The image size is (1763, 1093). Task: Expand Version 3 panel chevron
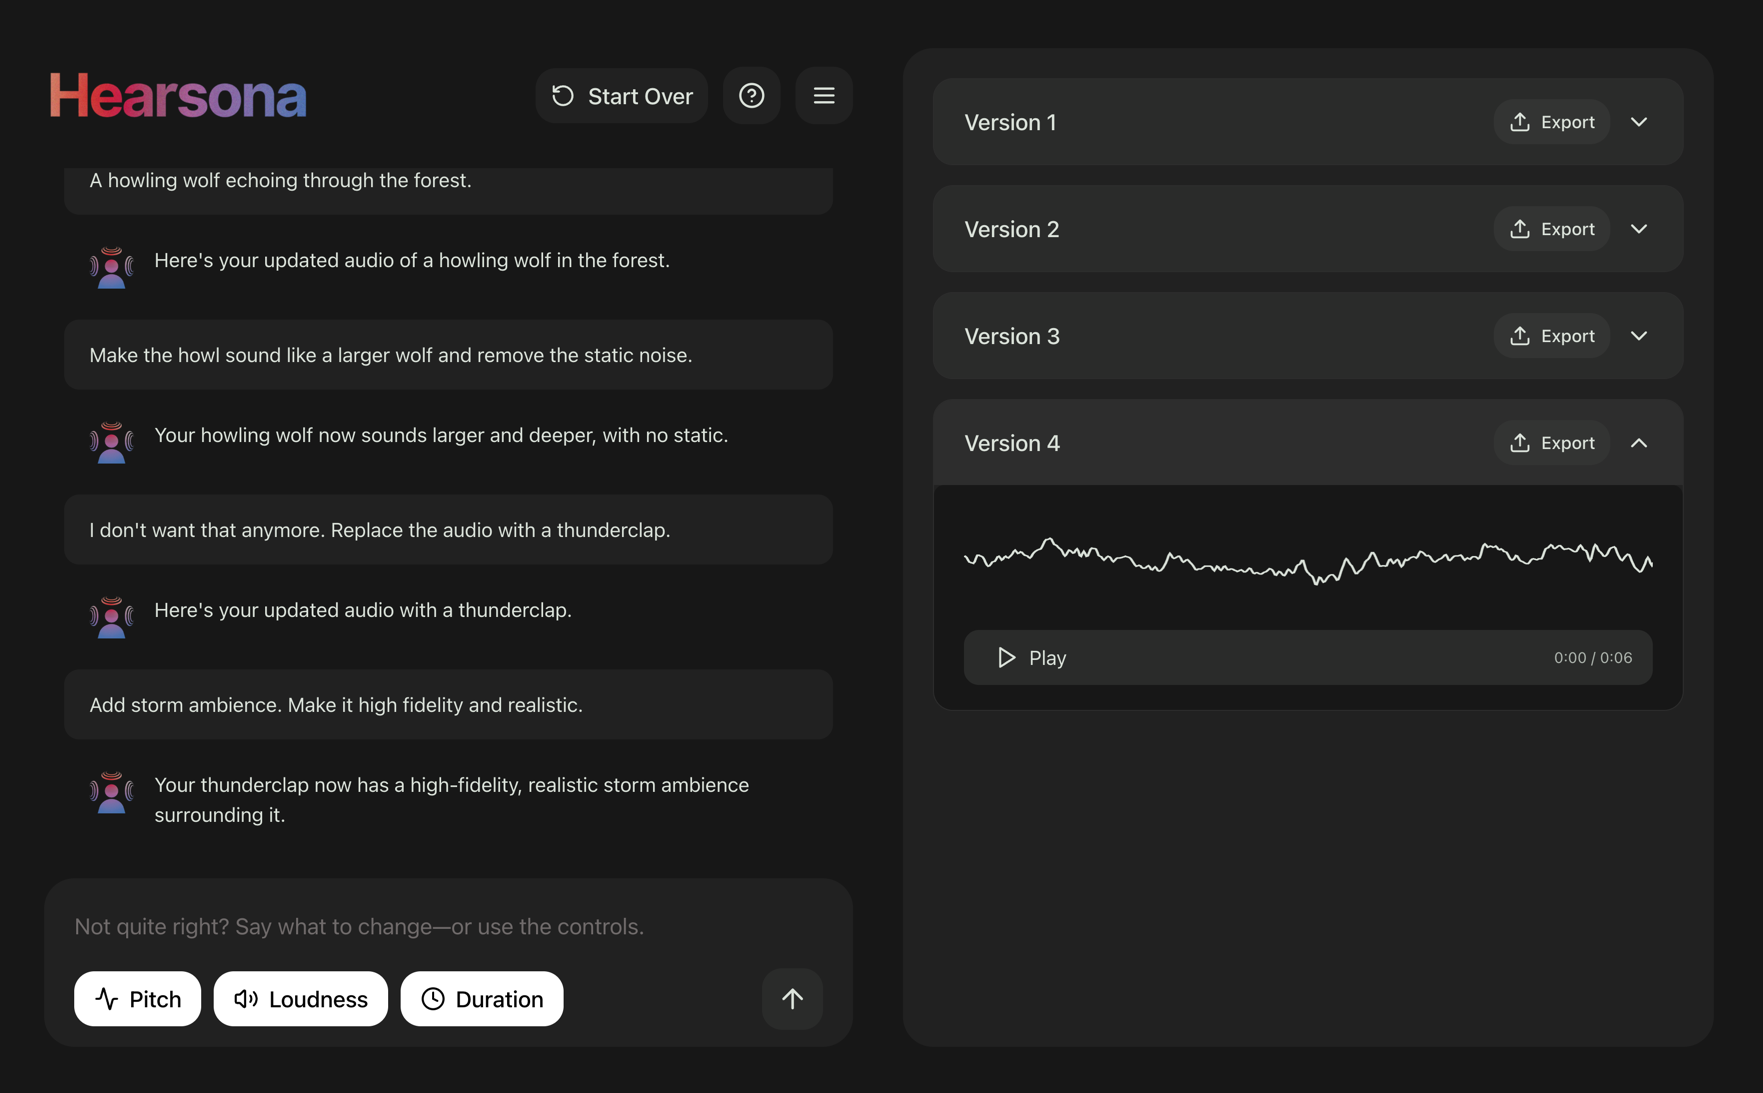pyautogui.click(x=1638, y=336)
